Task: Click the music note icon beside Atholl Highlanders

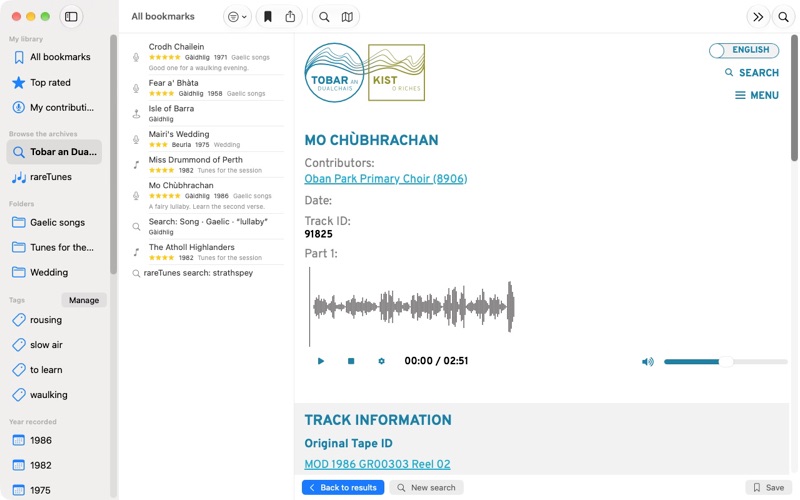Action: point(136,252)
